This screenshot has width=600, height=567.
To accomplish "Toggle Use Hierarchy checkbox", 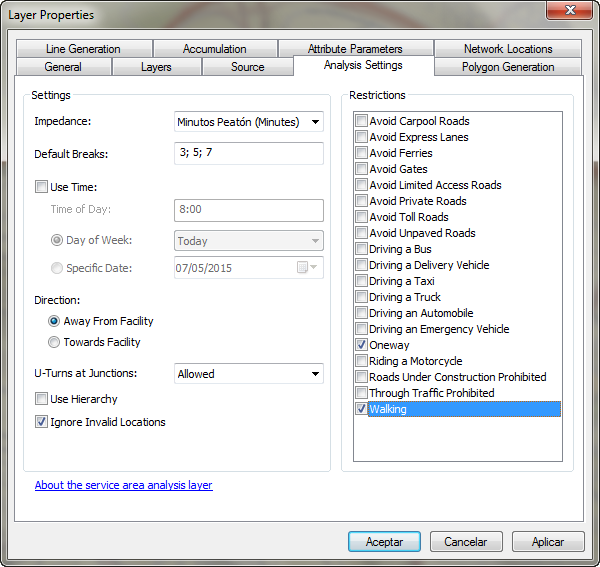I will [x=41, y=399].
